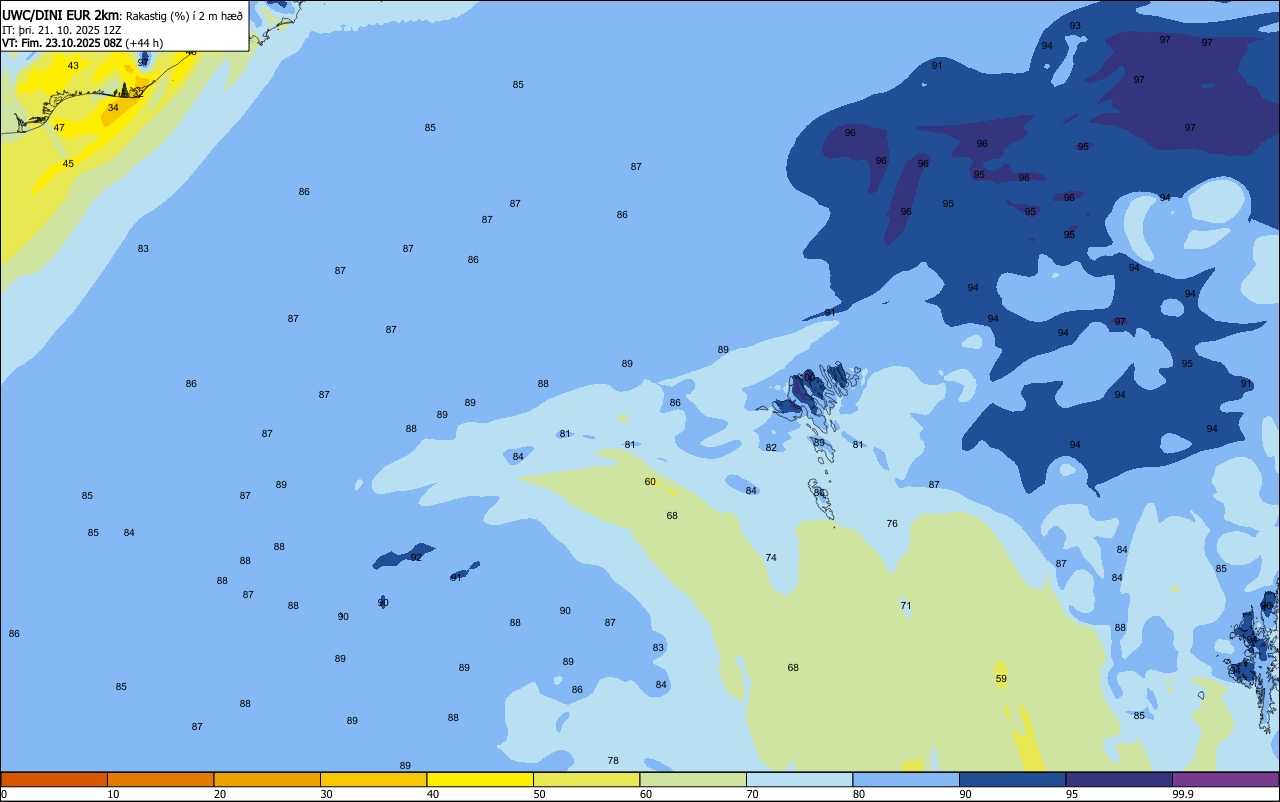
Task: Click the '99.9' legend tick label
Action: click(x=1183, y=794)
